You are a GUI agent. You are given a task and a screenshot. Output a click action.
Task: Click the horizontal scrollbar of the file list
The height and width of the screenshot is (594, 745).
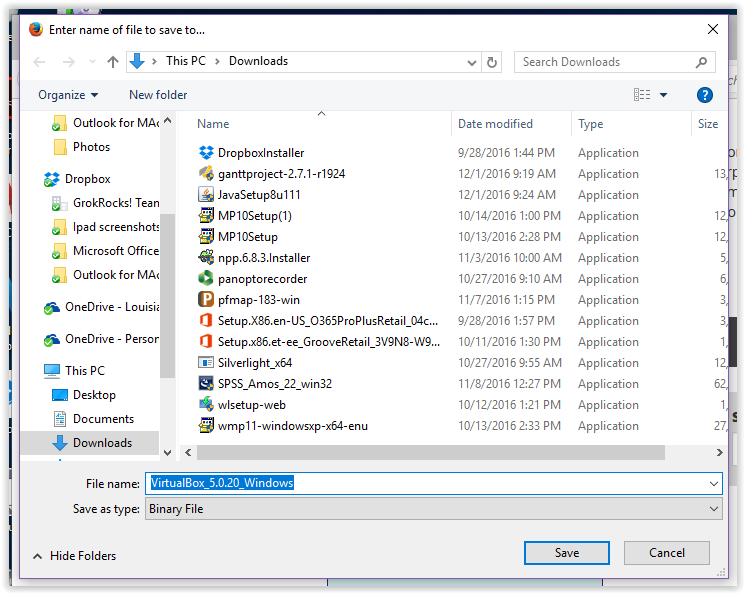tap(430, 452)
